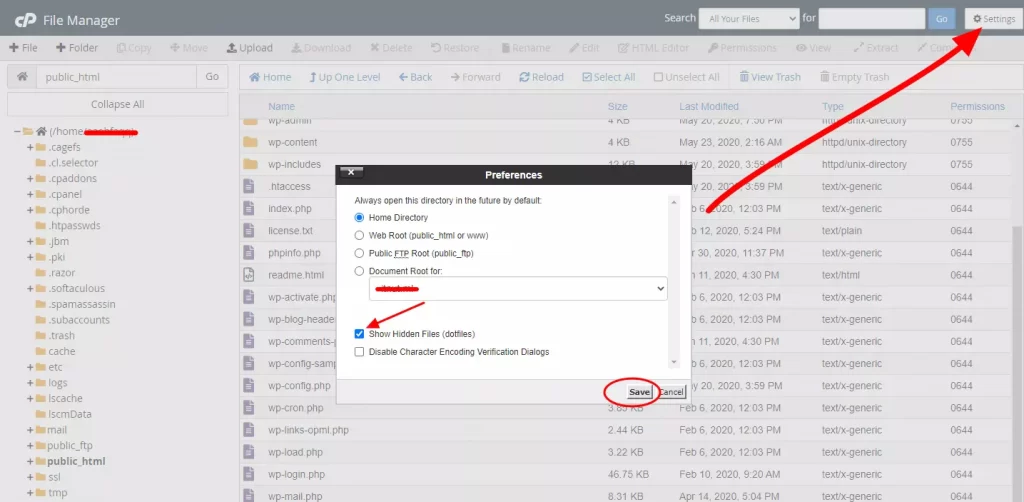Expand the logs folder
The height and width of the screenshot is (502, 1024).
coord(30,383)
